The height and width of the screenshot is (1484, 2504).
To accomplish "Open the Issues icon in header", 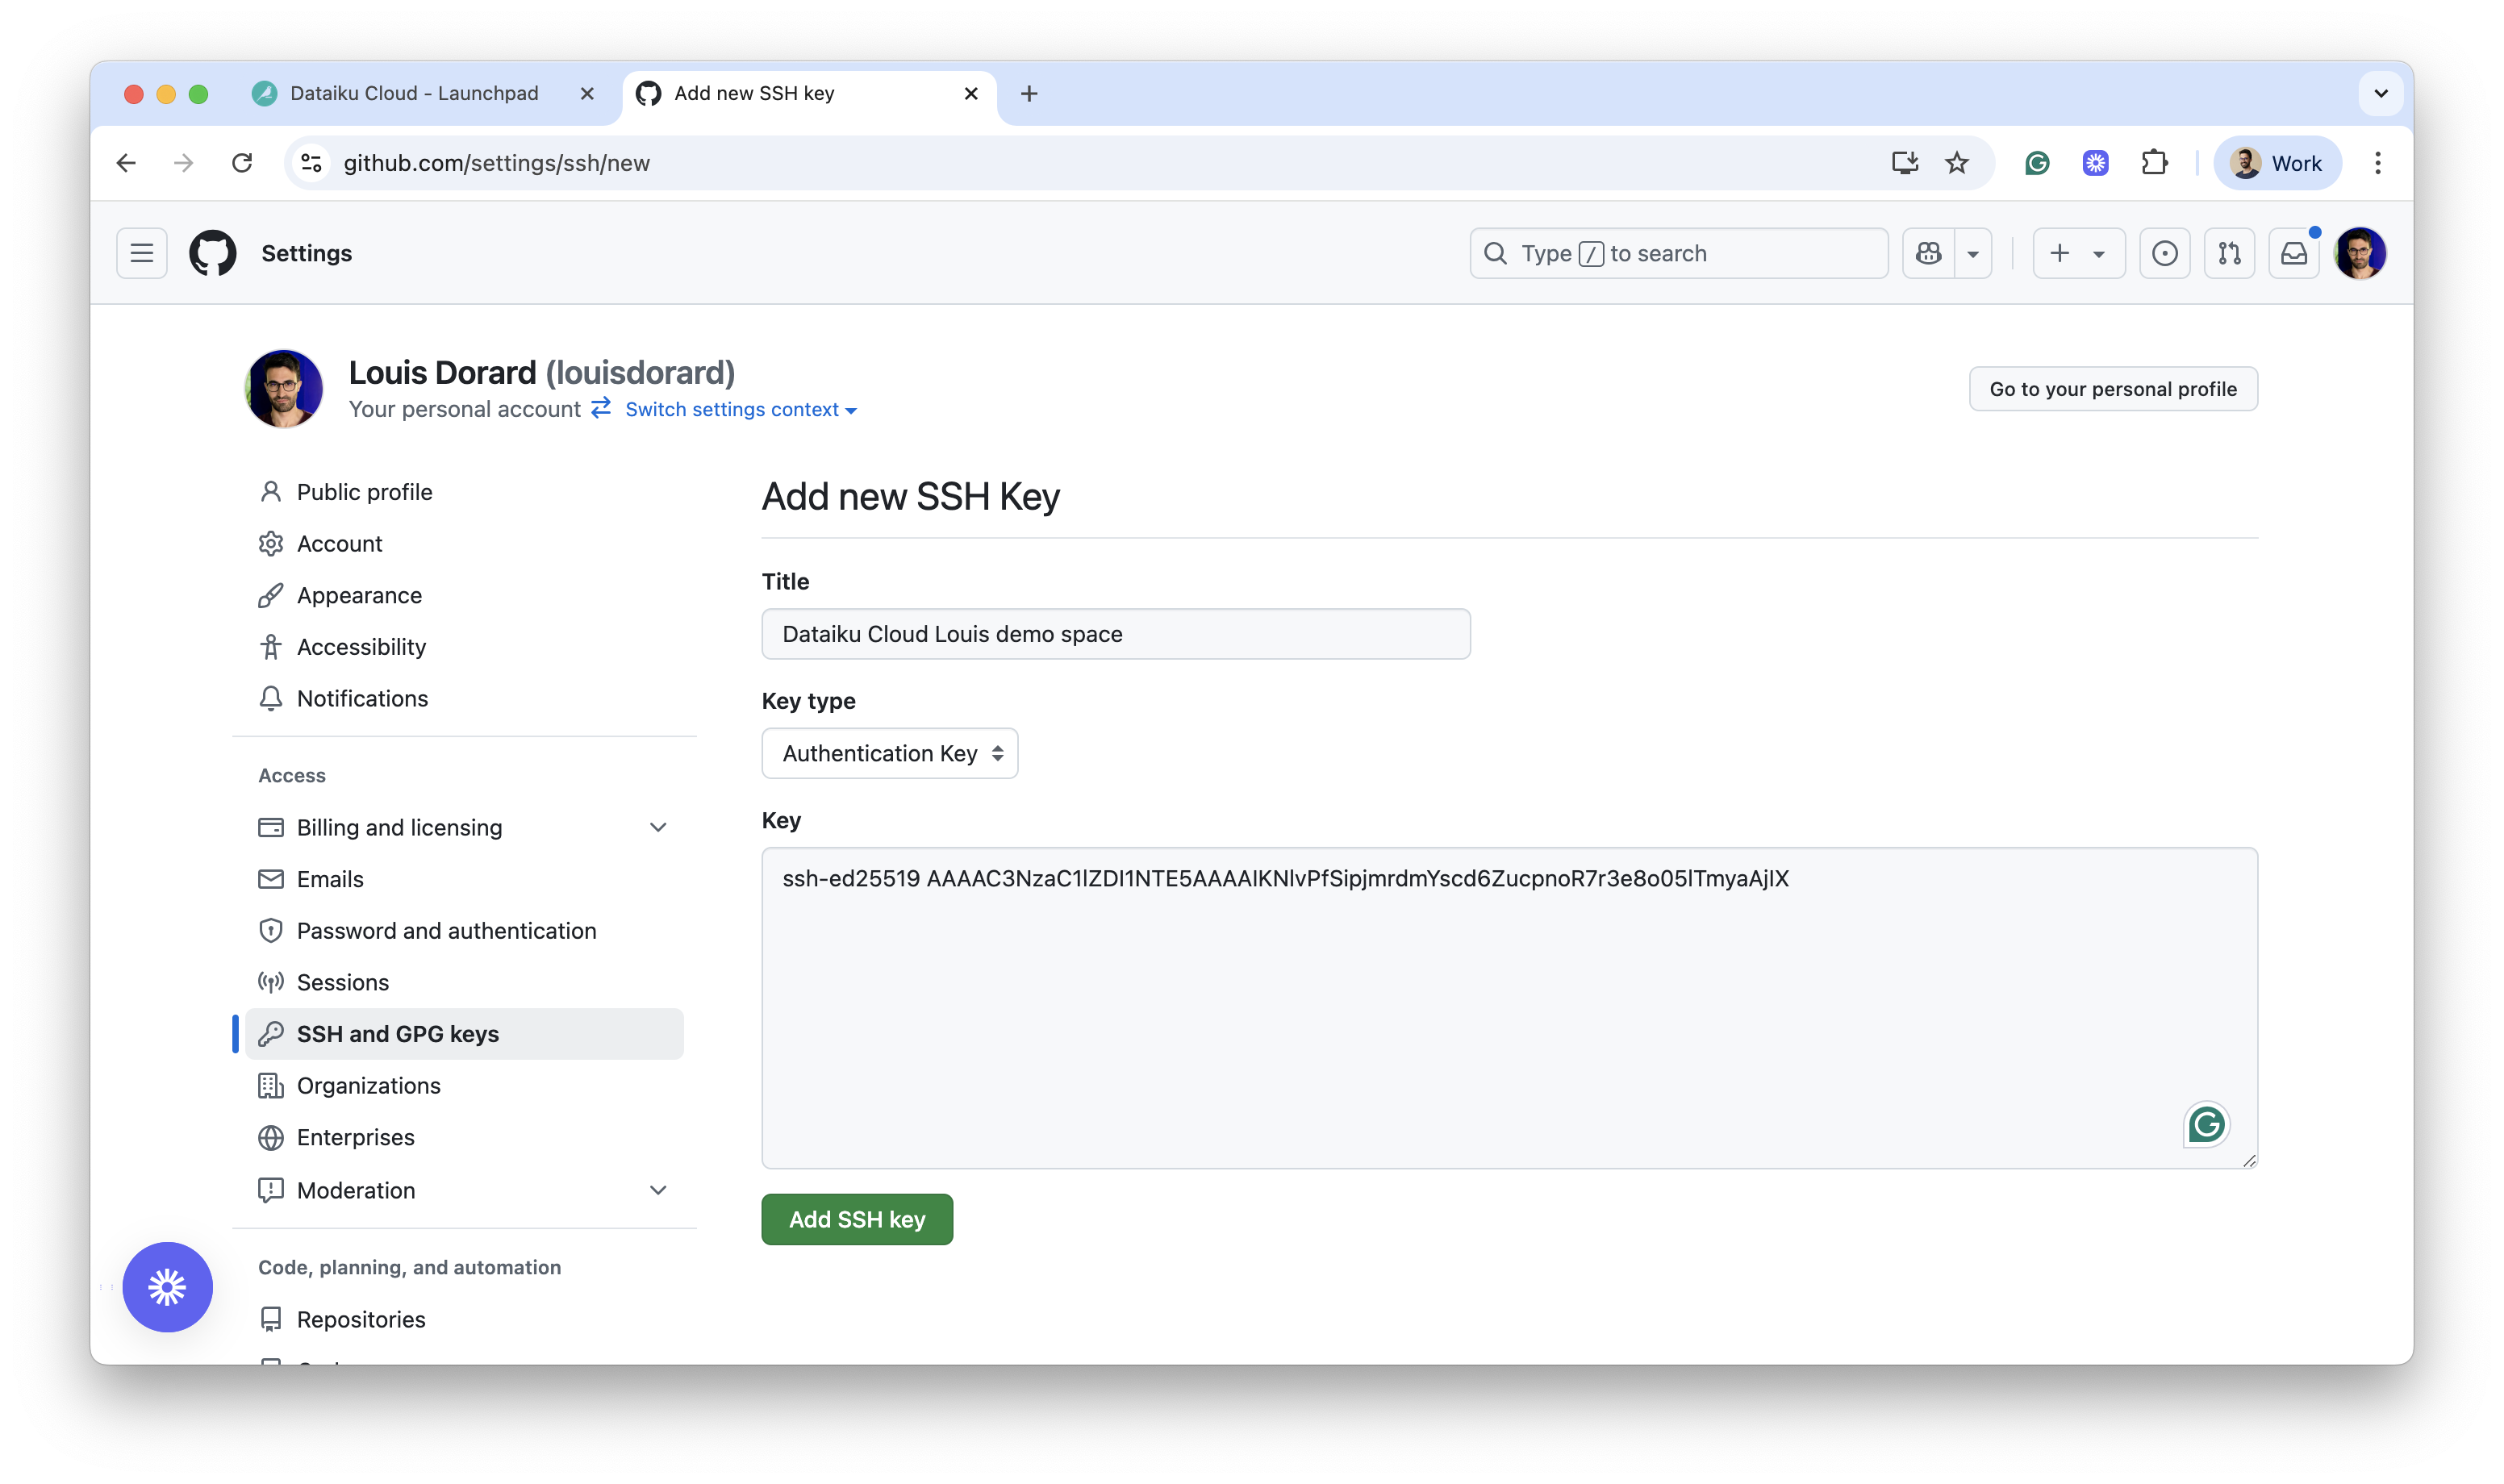I will click(2164, 253).
